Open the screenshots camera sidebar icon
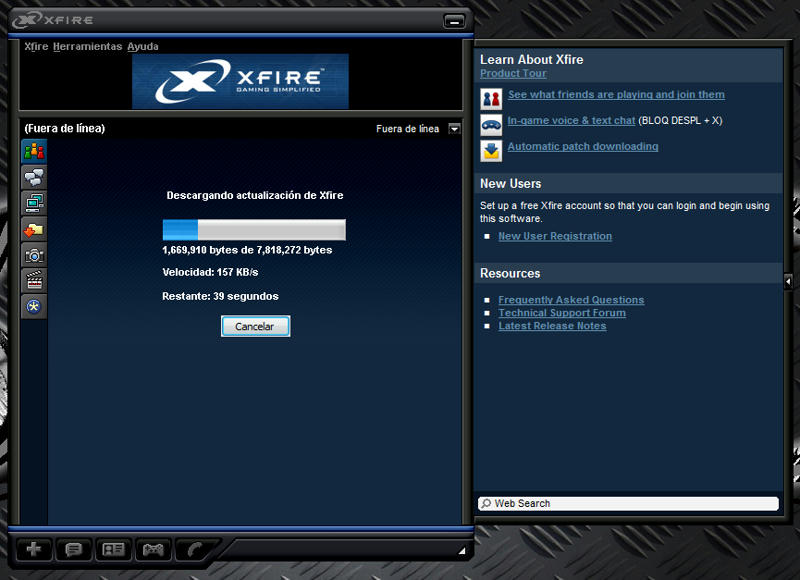 coord(34,255)
